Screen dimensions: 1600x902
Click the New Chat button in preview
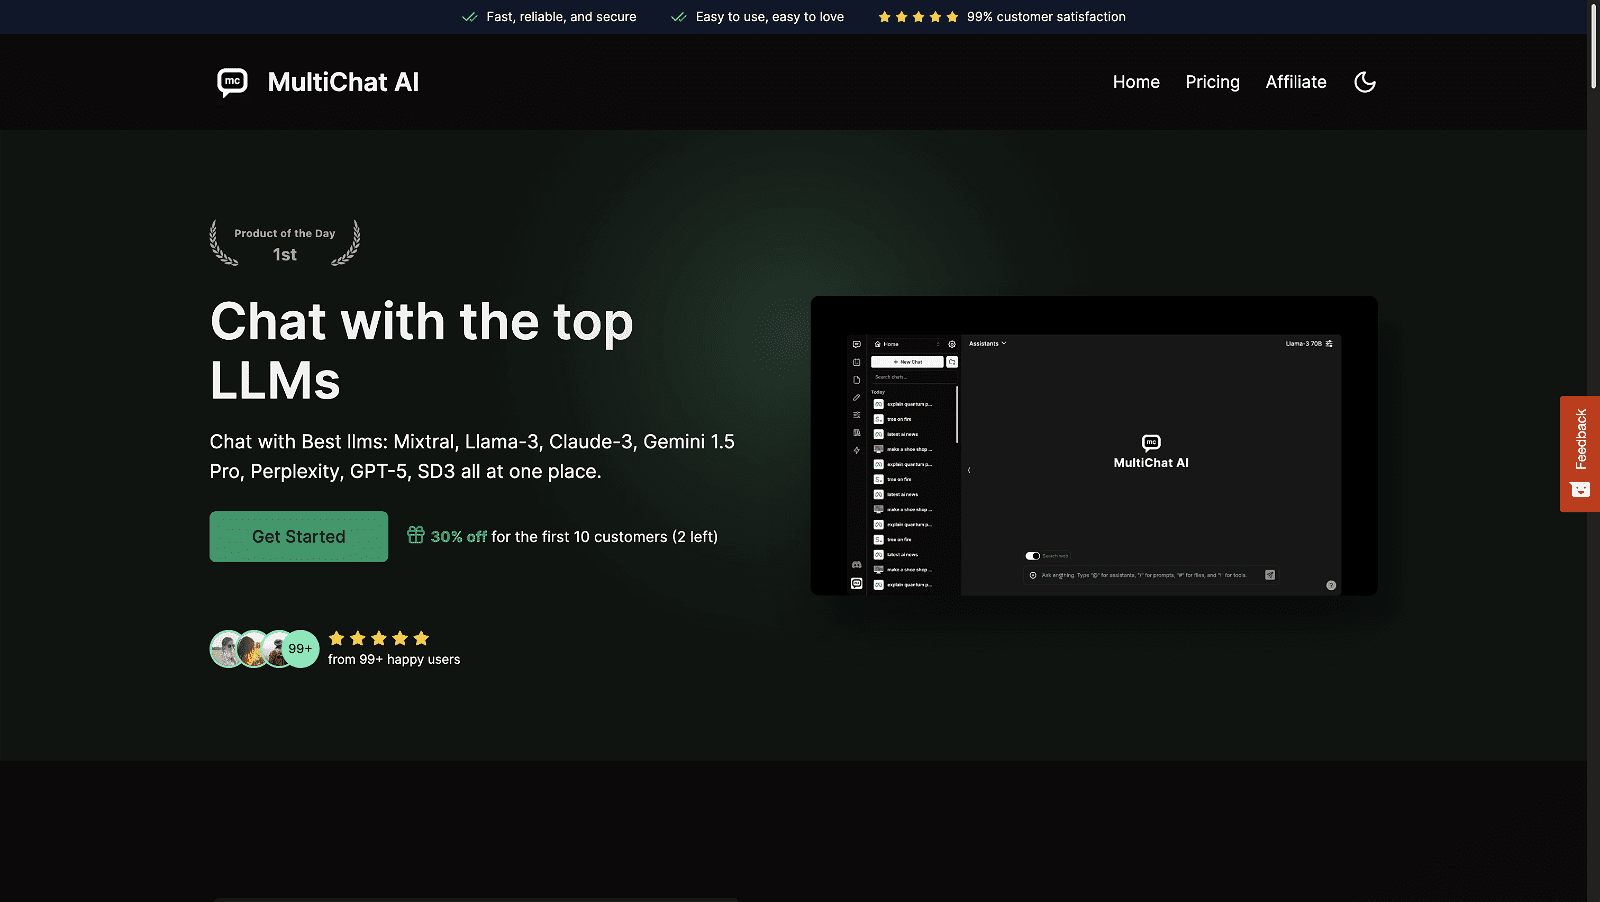[x=907, y=362]
